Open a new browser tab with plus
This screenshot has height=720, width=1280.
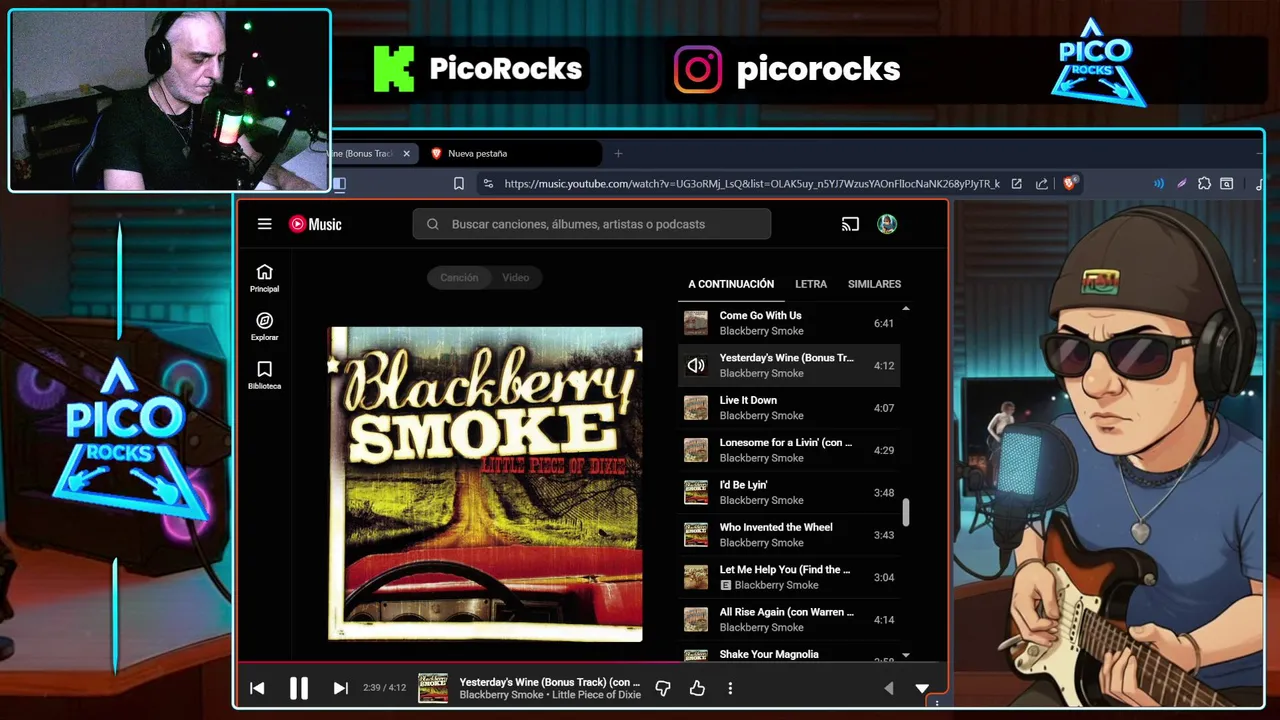click(x=618, y=153)
